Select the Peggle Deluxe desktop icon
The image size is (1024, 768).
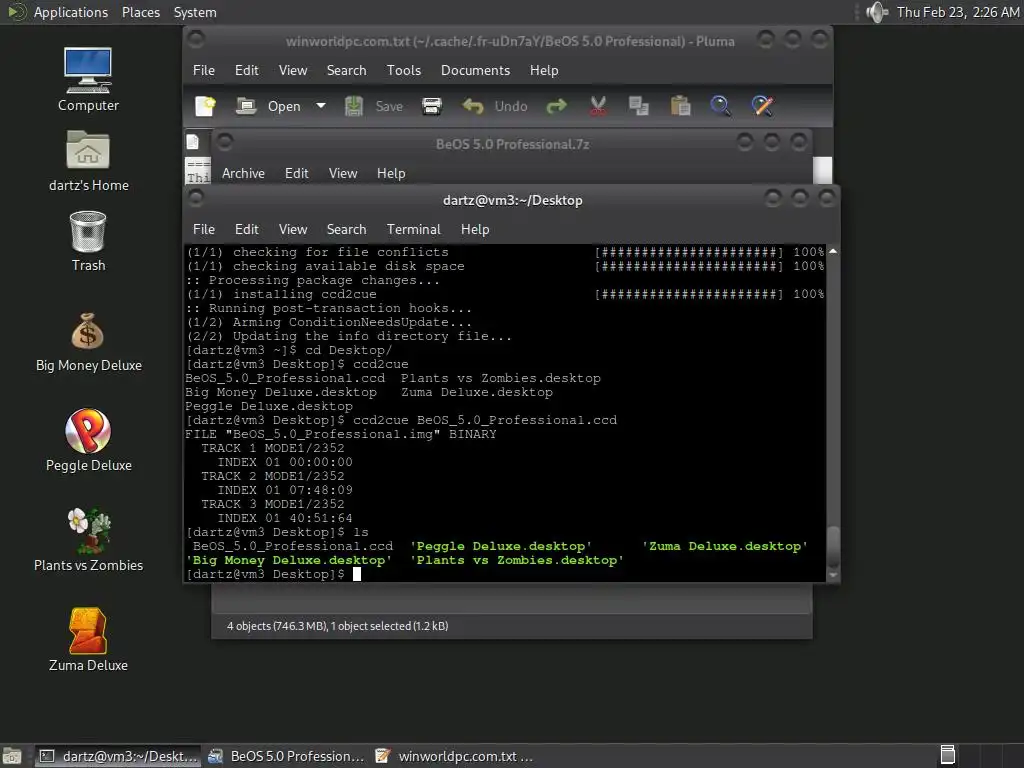click(x=88, y=440)
